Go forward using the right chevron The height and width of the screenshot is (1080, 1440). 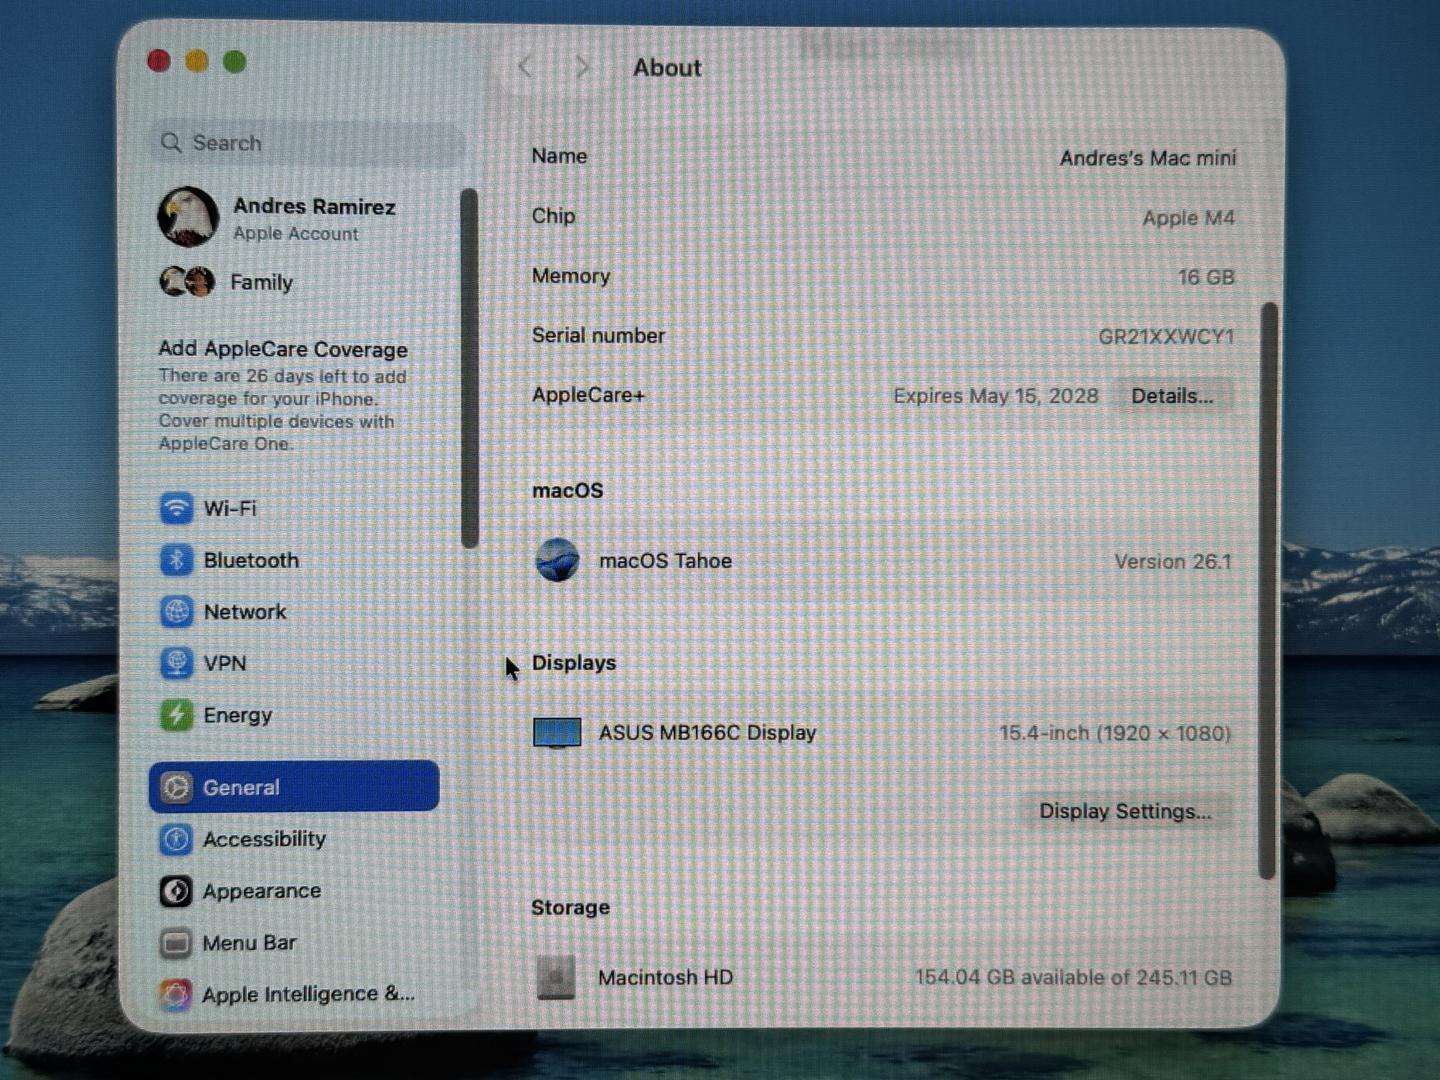click(x=582, y=68)
